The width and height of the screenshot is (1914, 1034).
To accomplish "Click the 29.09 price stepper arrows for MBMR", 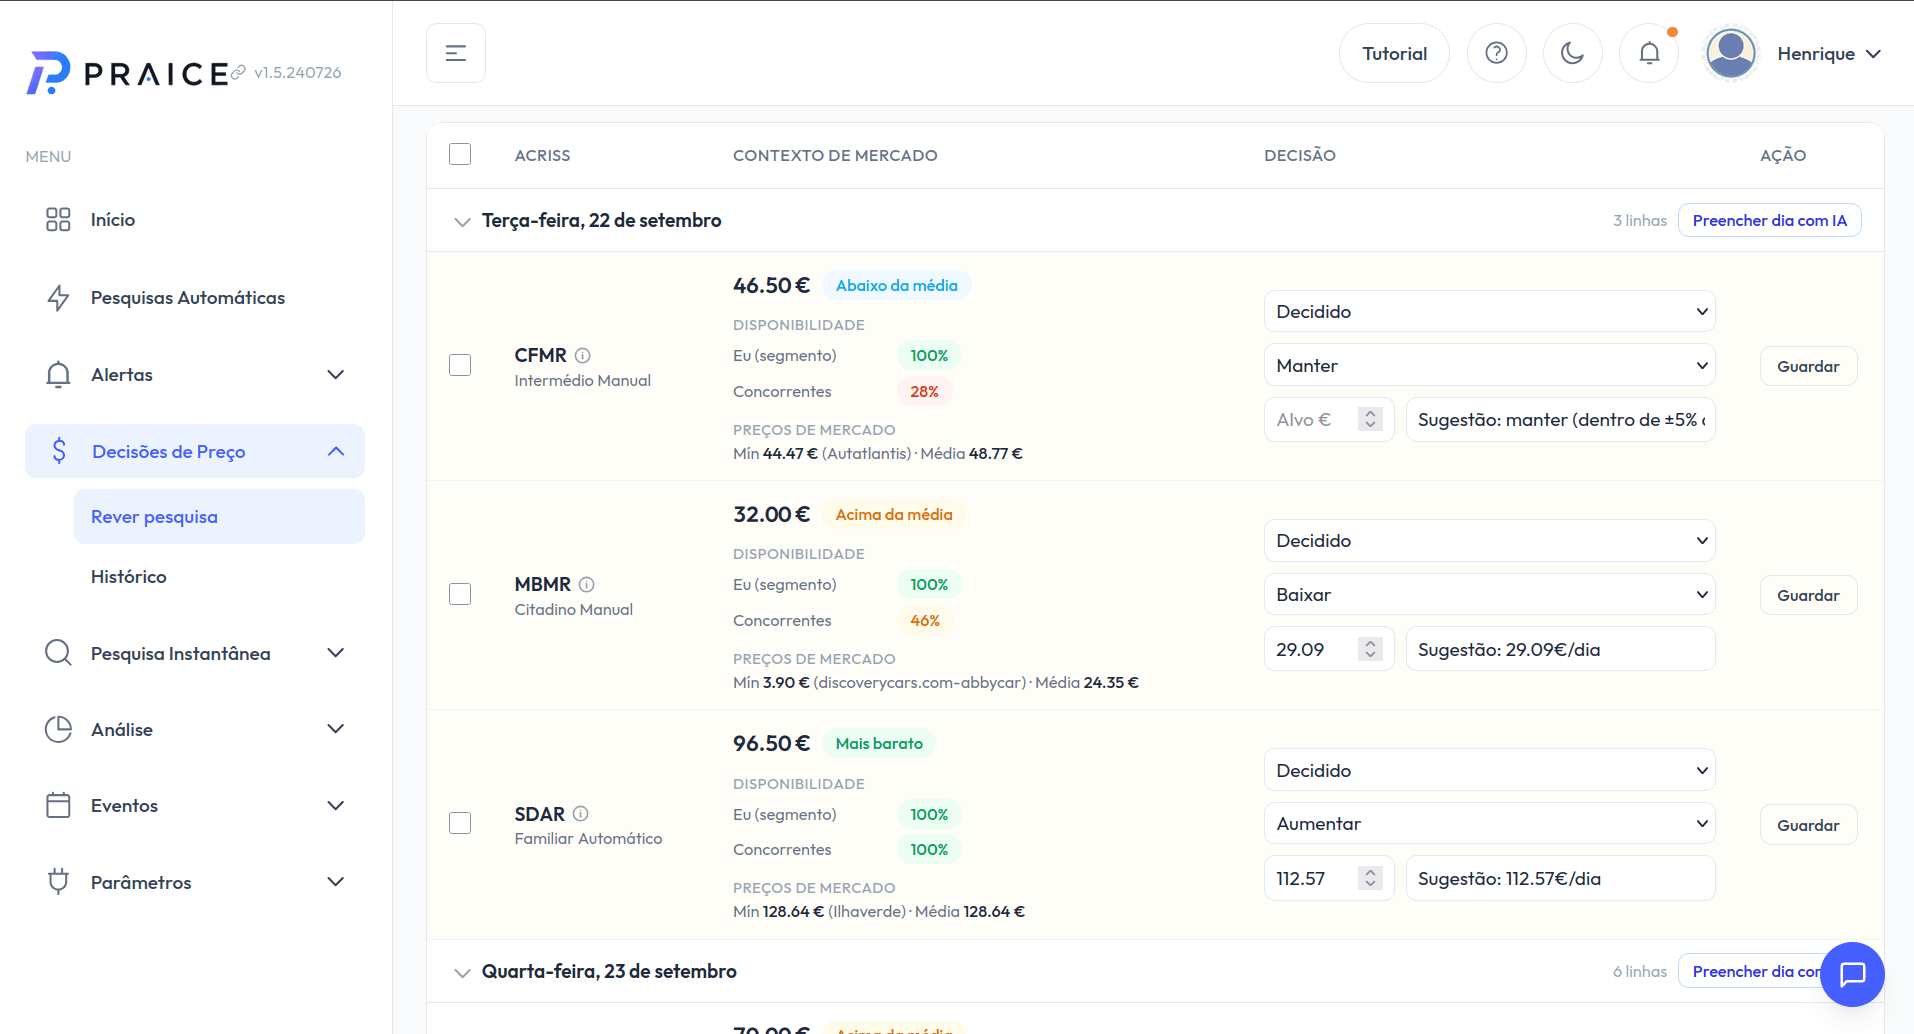I will pyautogui.click(x=1370, y=649).
